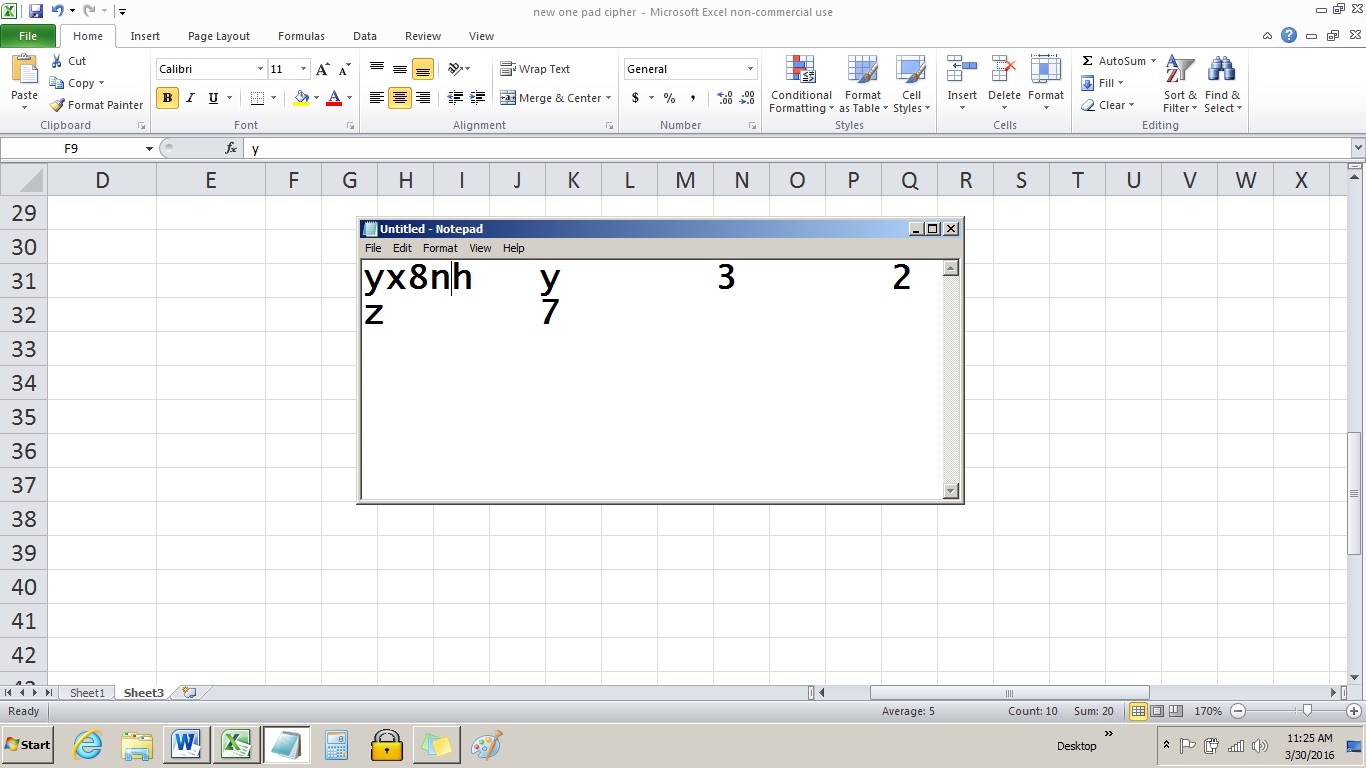Open the Clear dropdown
The height and width of the screenshot is (768, 1366).
click(1108, 105)
